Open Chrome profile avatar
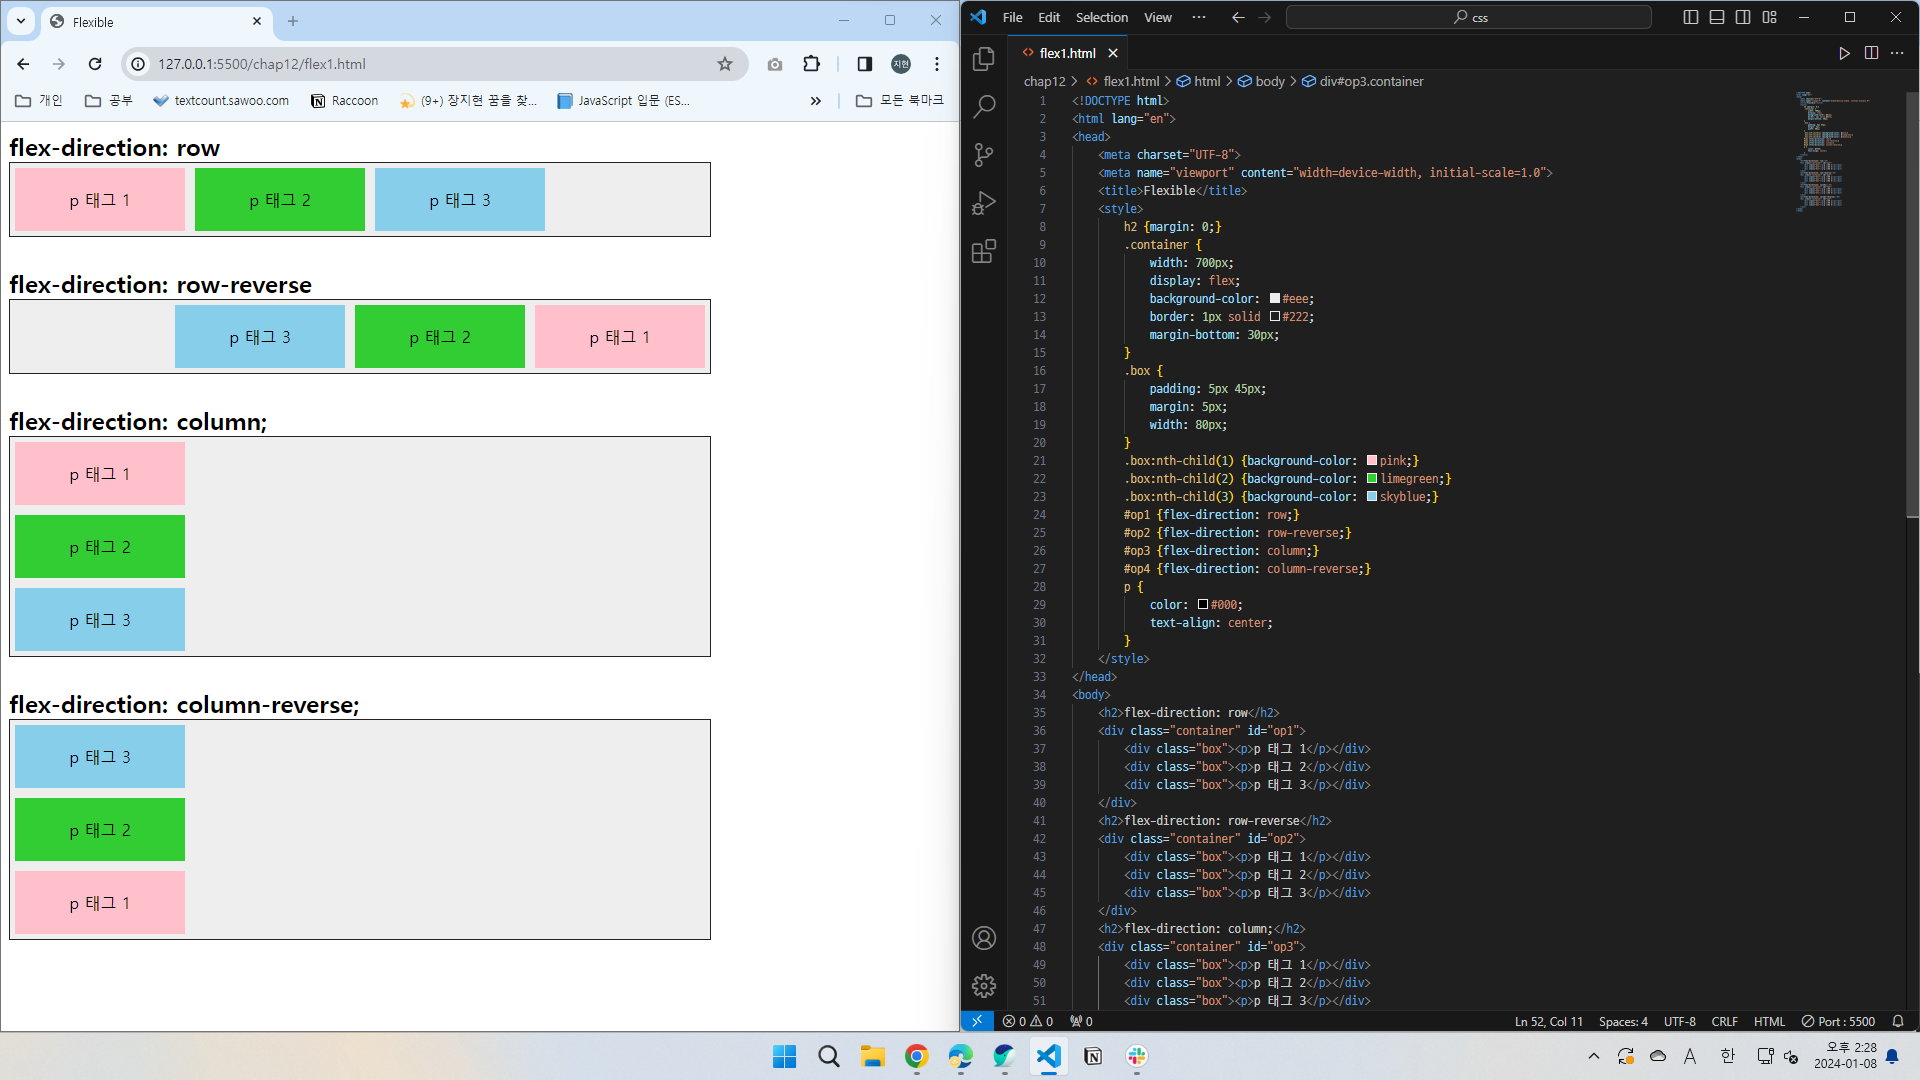This screenshot has height=1080, width=1920. pyautogui.click(x=901, y=64)
